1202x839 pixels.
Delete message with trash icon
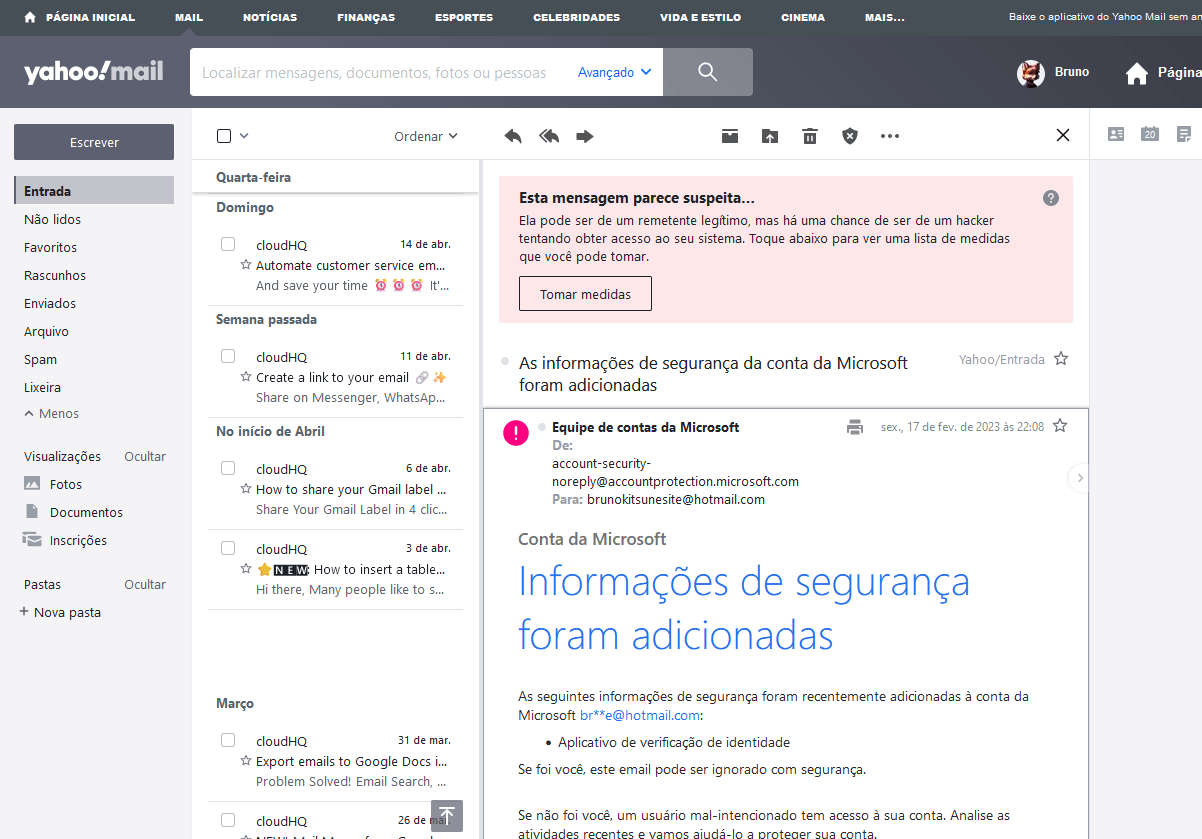tap(810, 136)
